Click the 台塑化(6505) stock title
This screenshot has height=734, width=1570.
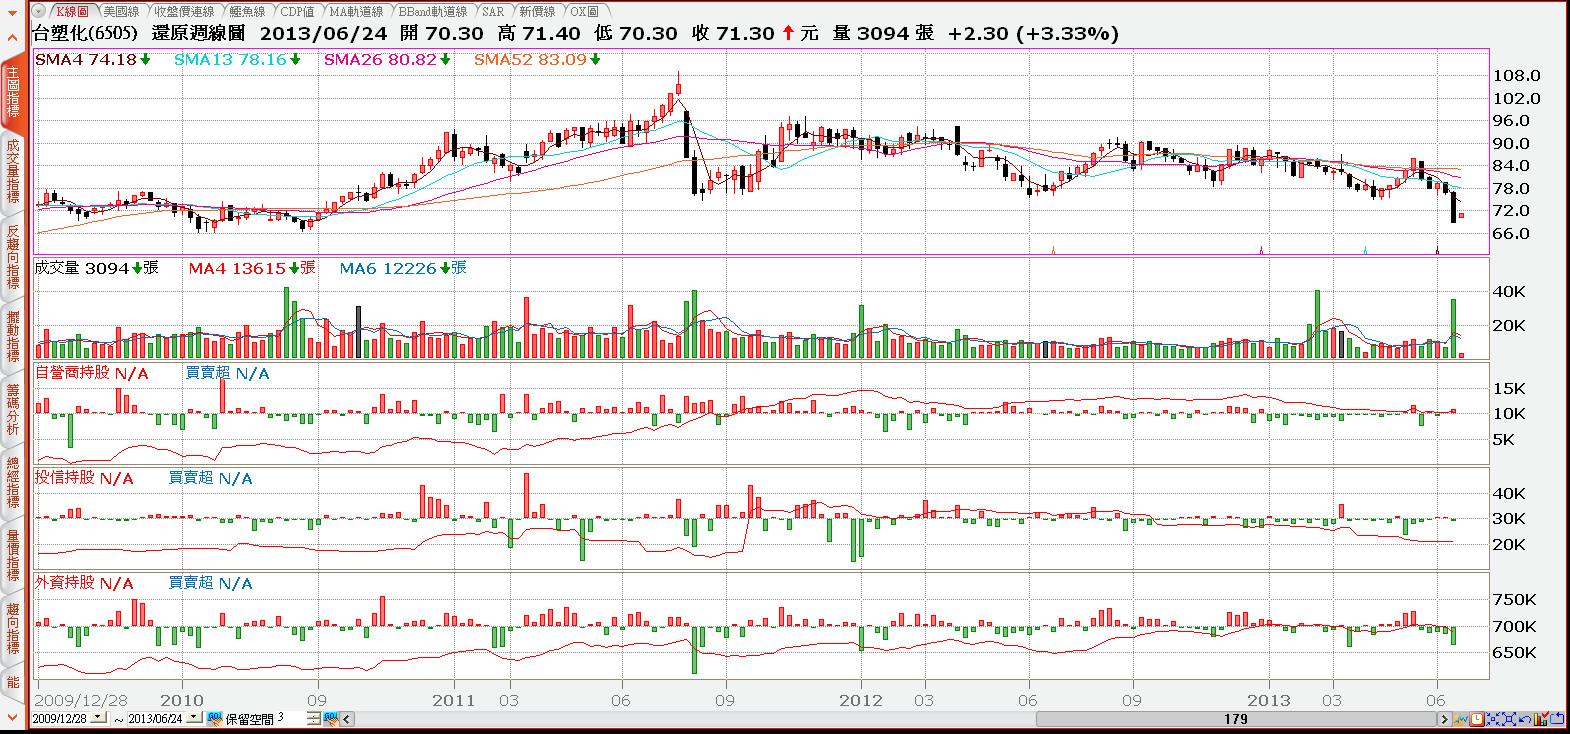click(85, 33)
